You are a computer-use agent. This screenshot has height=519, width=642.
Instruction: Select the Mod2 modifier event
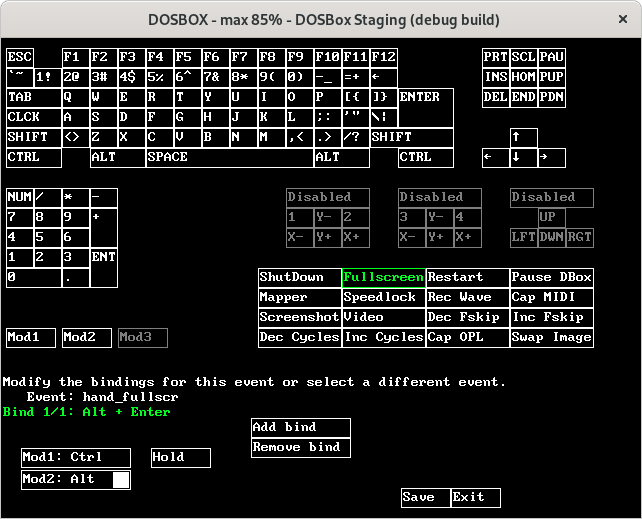click(x=87, y=338)
